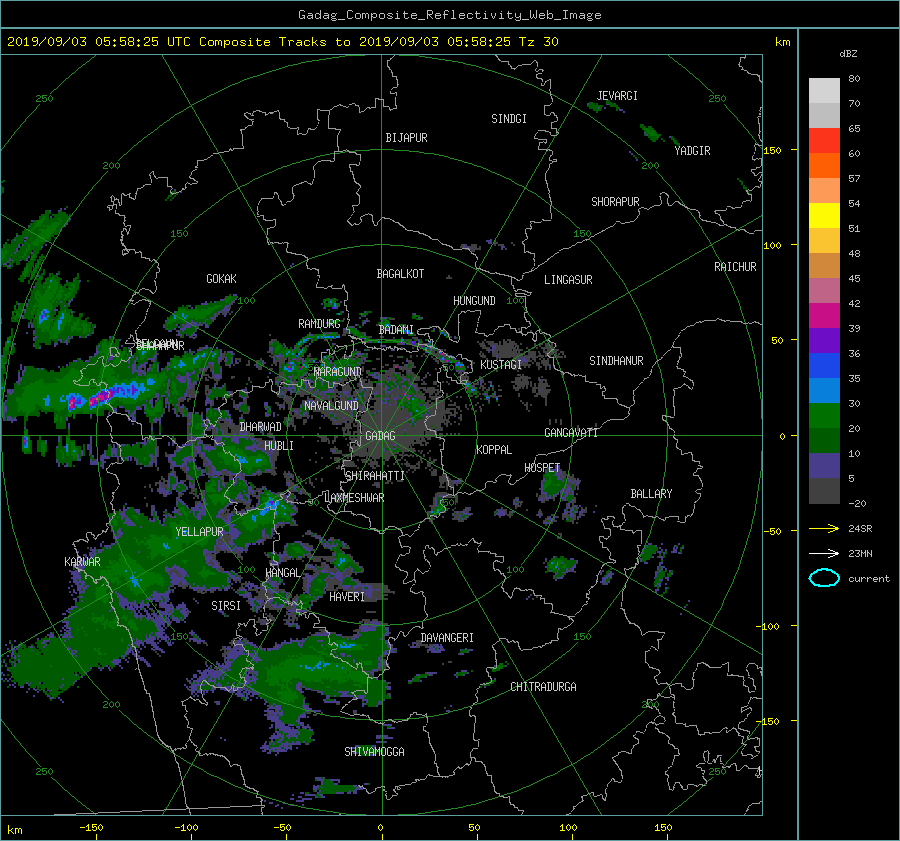Image resolution: width=900 pixels, height=841 pixels.
Task: Click the BIJAPUR city label
Action: 406,138
